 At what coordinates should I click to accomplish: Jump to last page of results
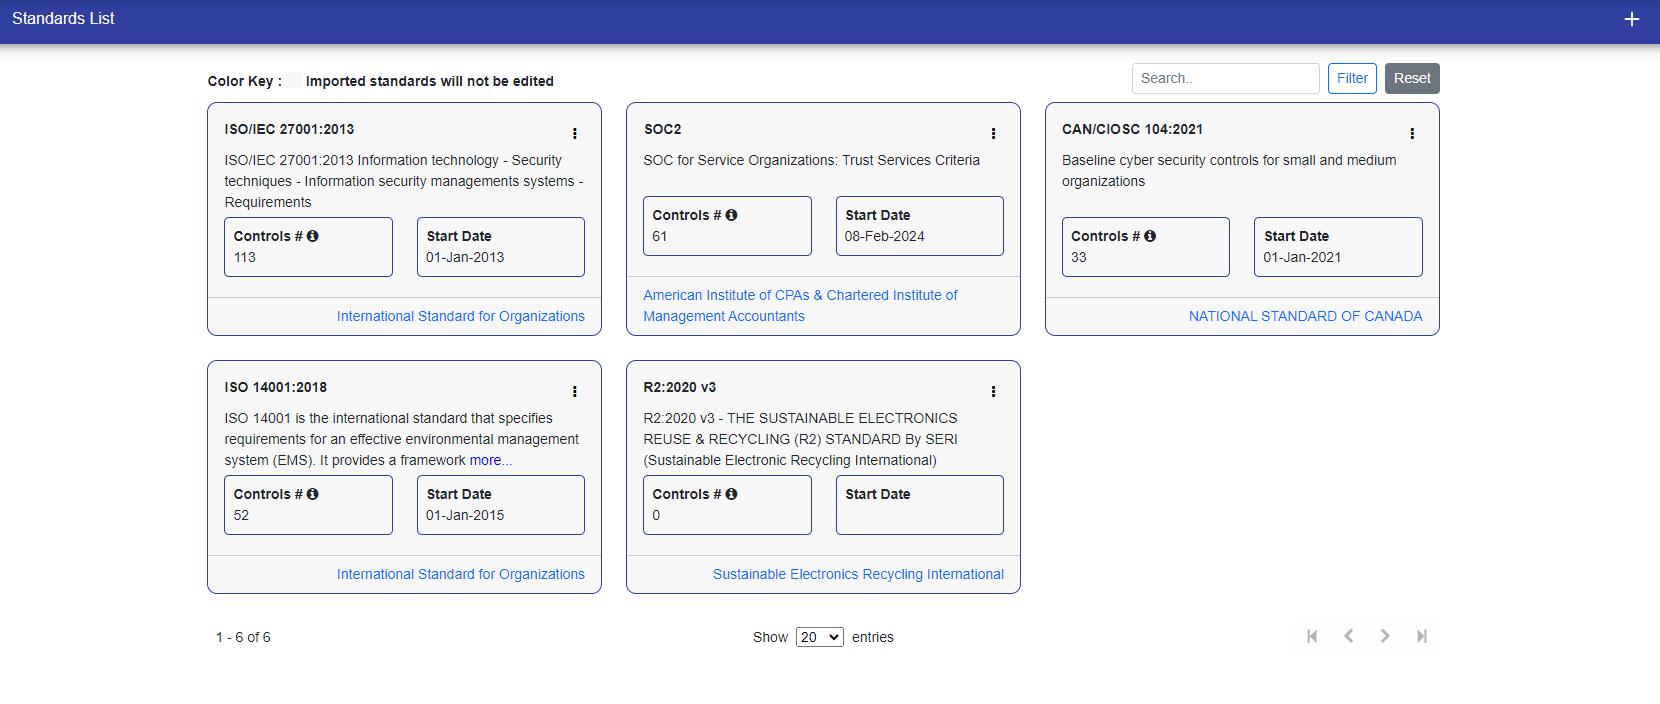click(1421, 636)
